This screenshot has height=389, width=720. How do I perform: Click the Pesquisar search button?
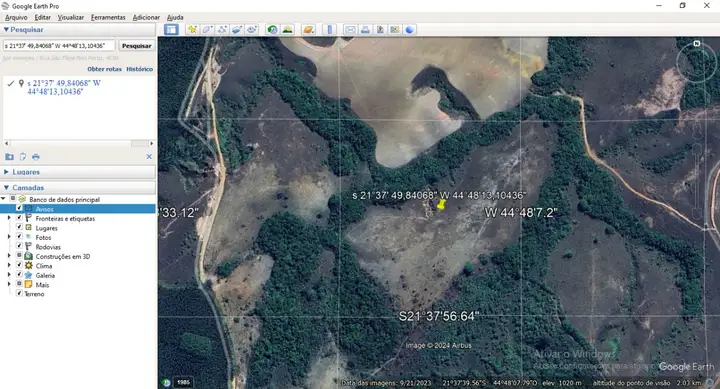click(x=136, y=45)
